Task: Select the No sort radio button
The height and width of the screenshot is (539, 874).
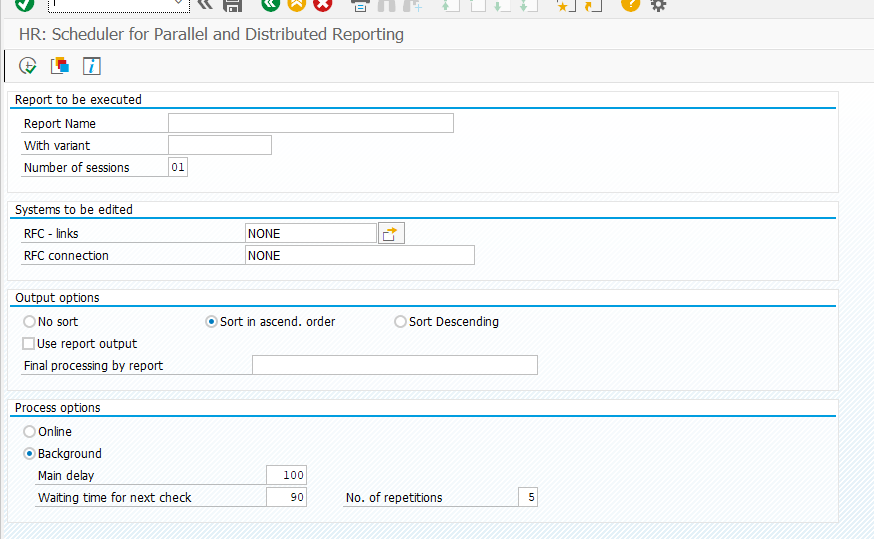Action: pos(29,322)
